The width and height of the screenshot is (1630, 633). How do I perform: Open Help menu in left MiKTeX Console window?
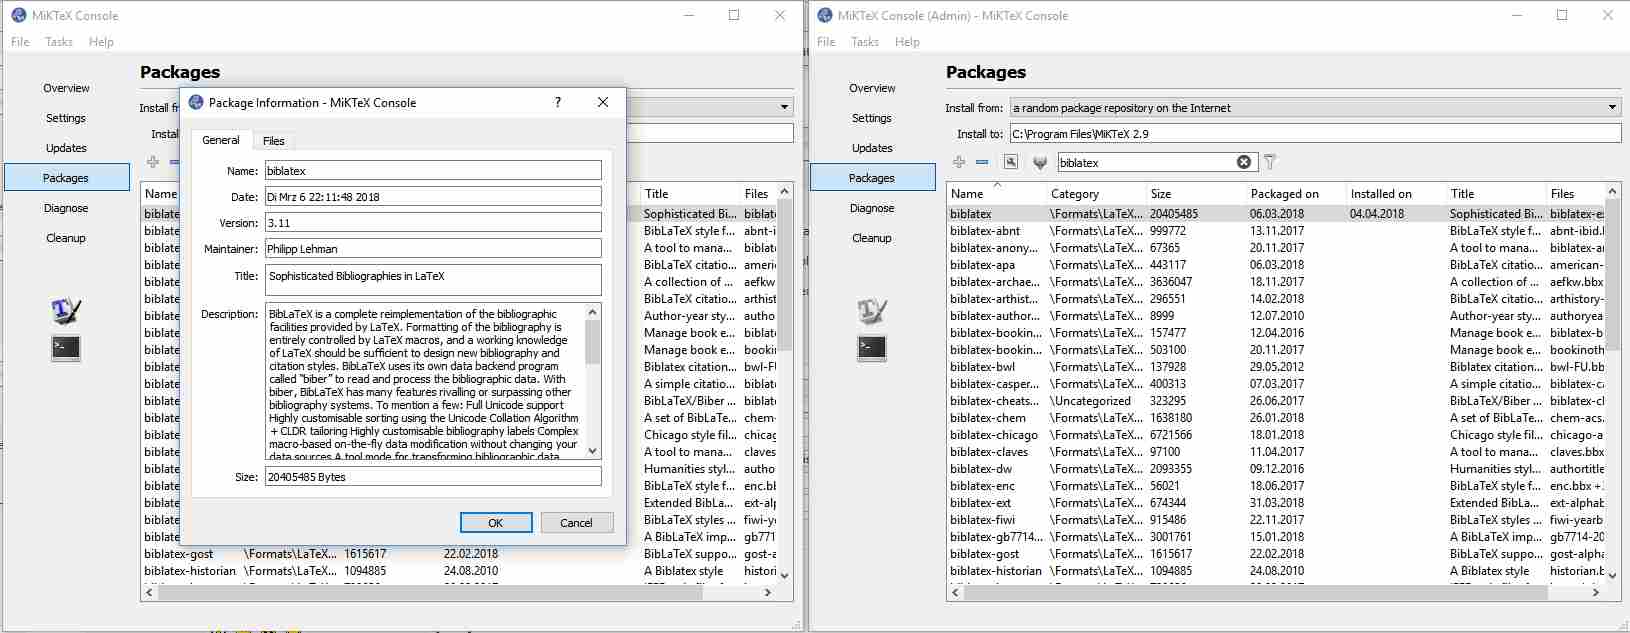[x=101, y=42]
